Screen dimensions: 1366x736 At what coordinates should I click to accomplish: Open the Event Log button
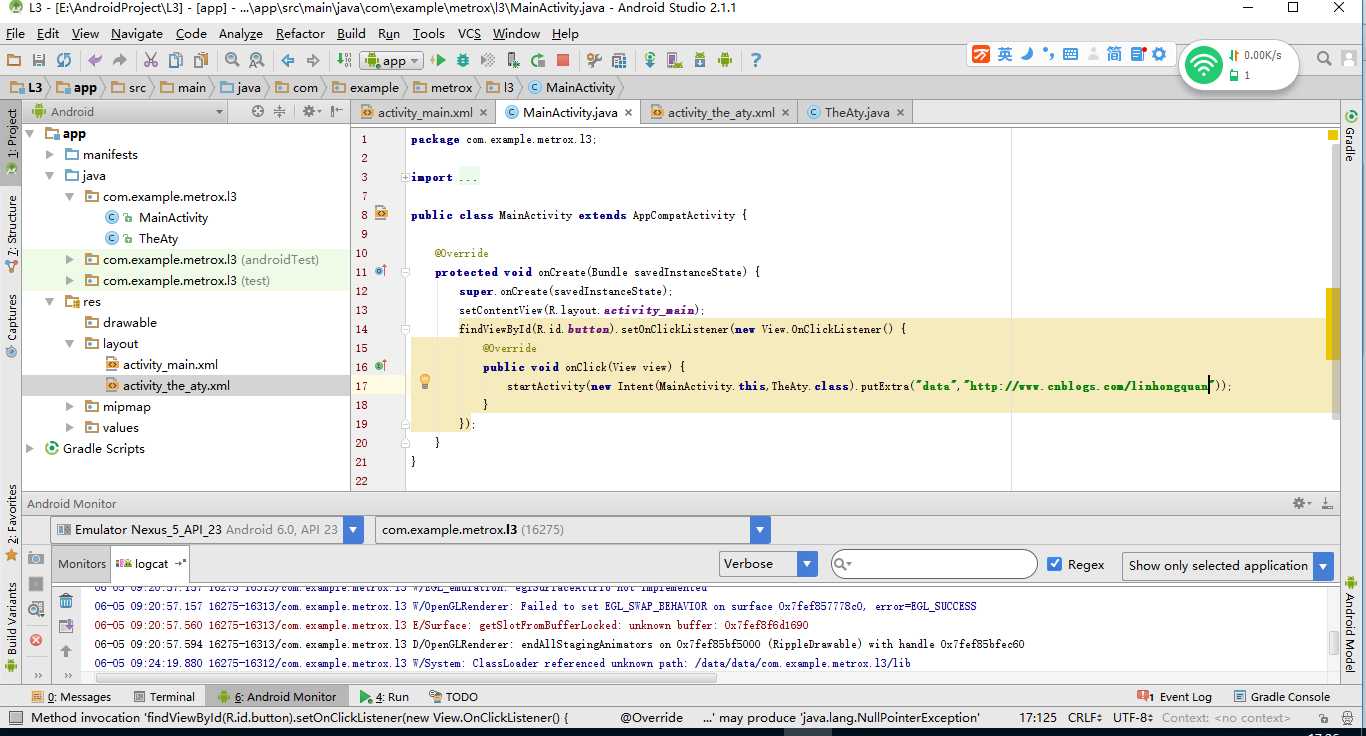tap(1175, 697)
